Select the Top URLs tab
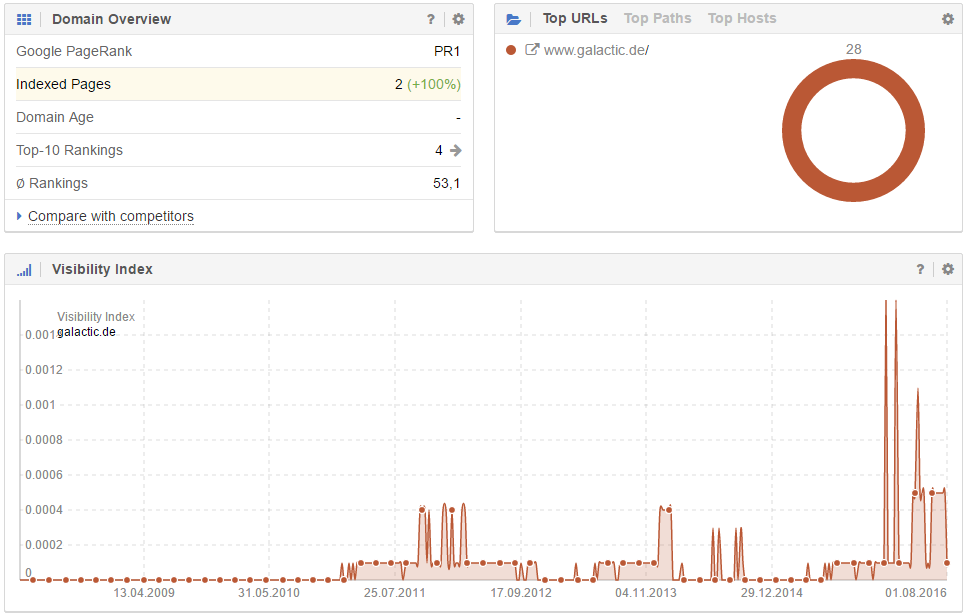Viewport: 965px width, 616px height. point(575,18)
